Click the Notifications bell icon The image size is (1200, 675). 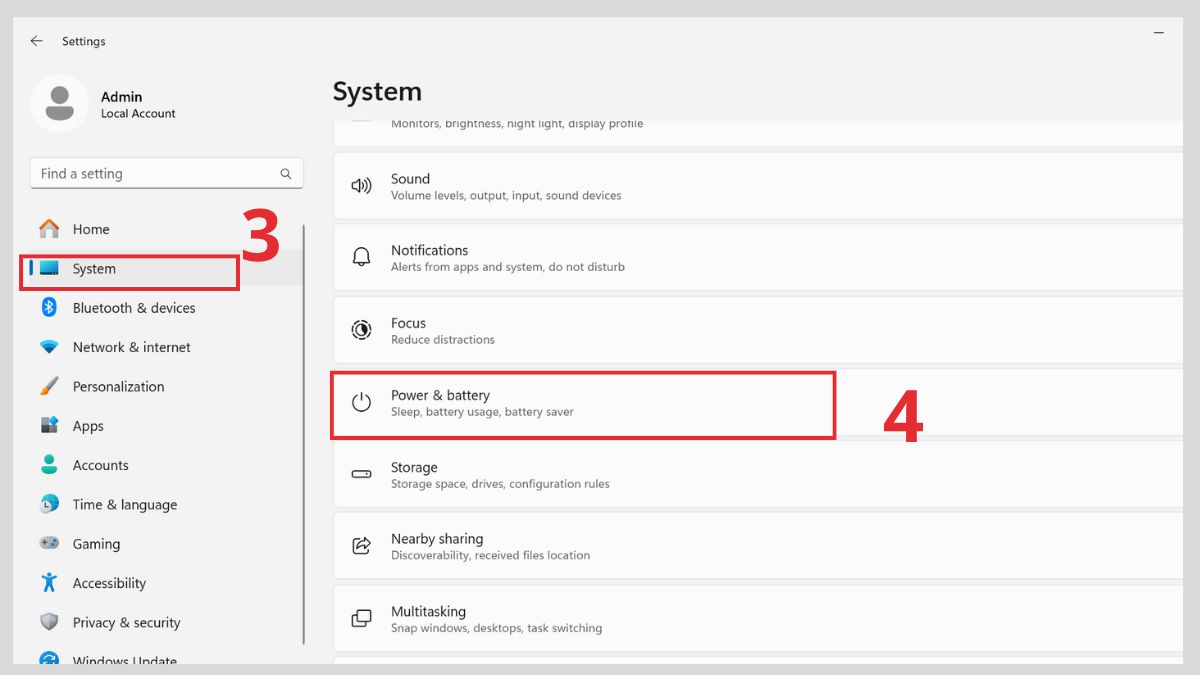click(361, 257)
